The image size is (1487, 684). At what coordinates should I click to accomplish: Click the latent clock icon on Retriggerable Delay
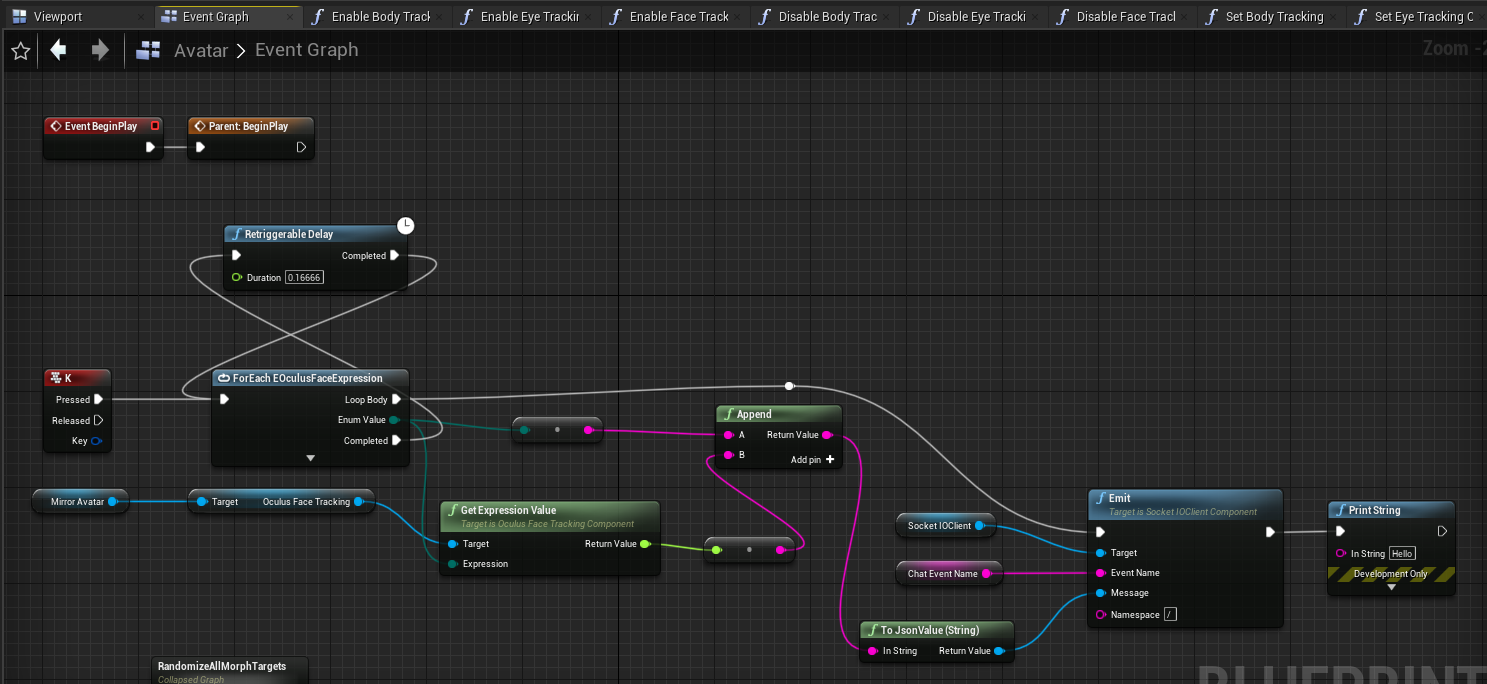point(405,224)
